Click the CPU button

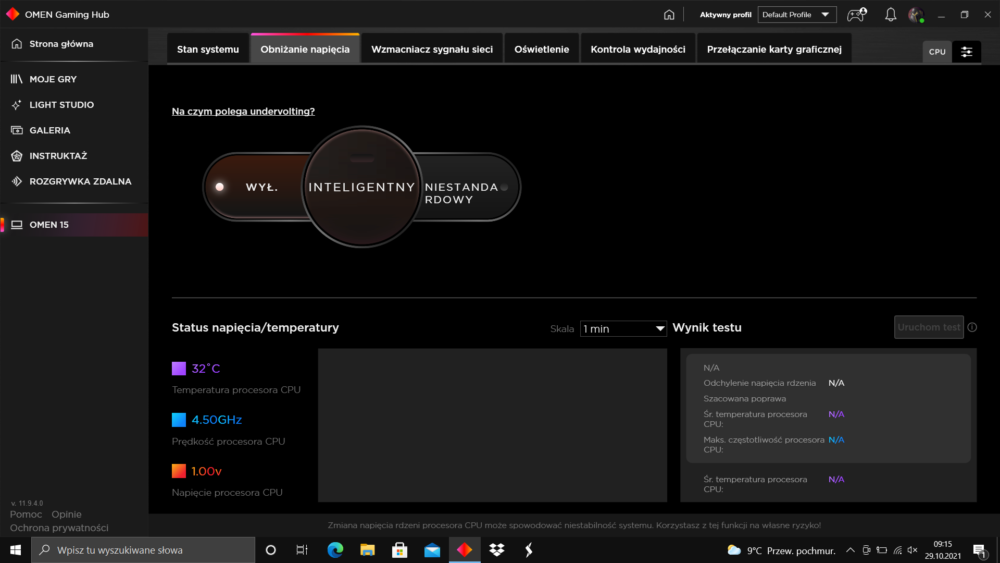pyautogui.click(x=937, y=52)
